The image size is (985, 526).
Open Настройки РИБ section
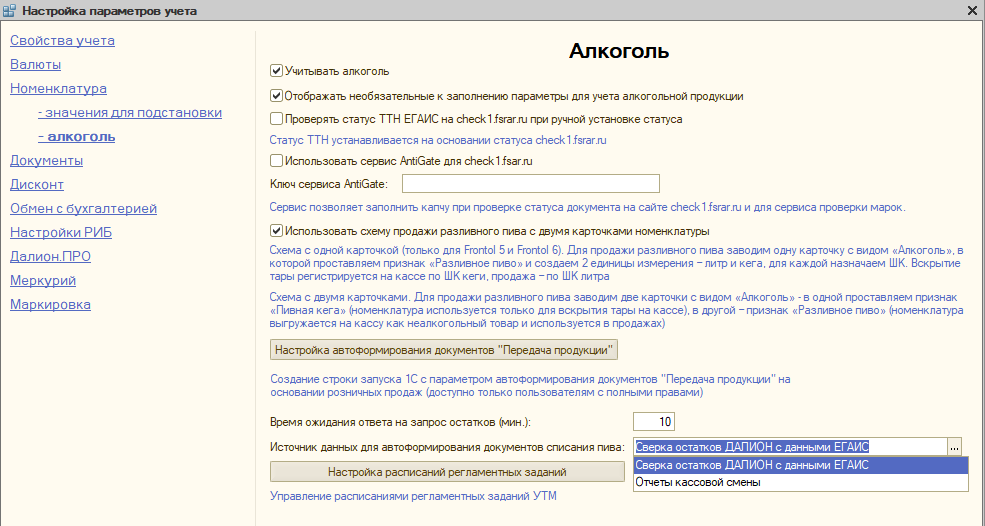tap(61, 233)
